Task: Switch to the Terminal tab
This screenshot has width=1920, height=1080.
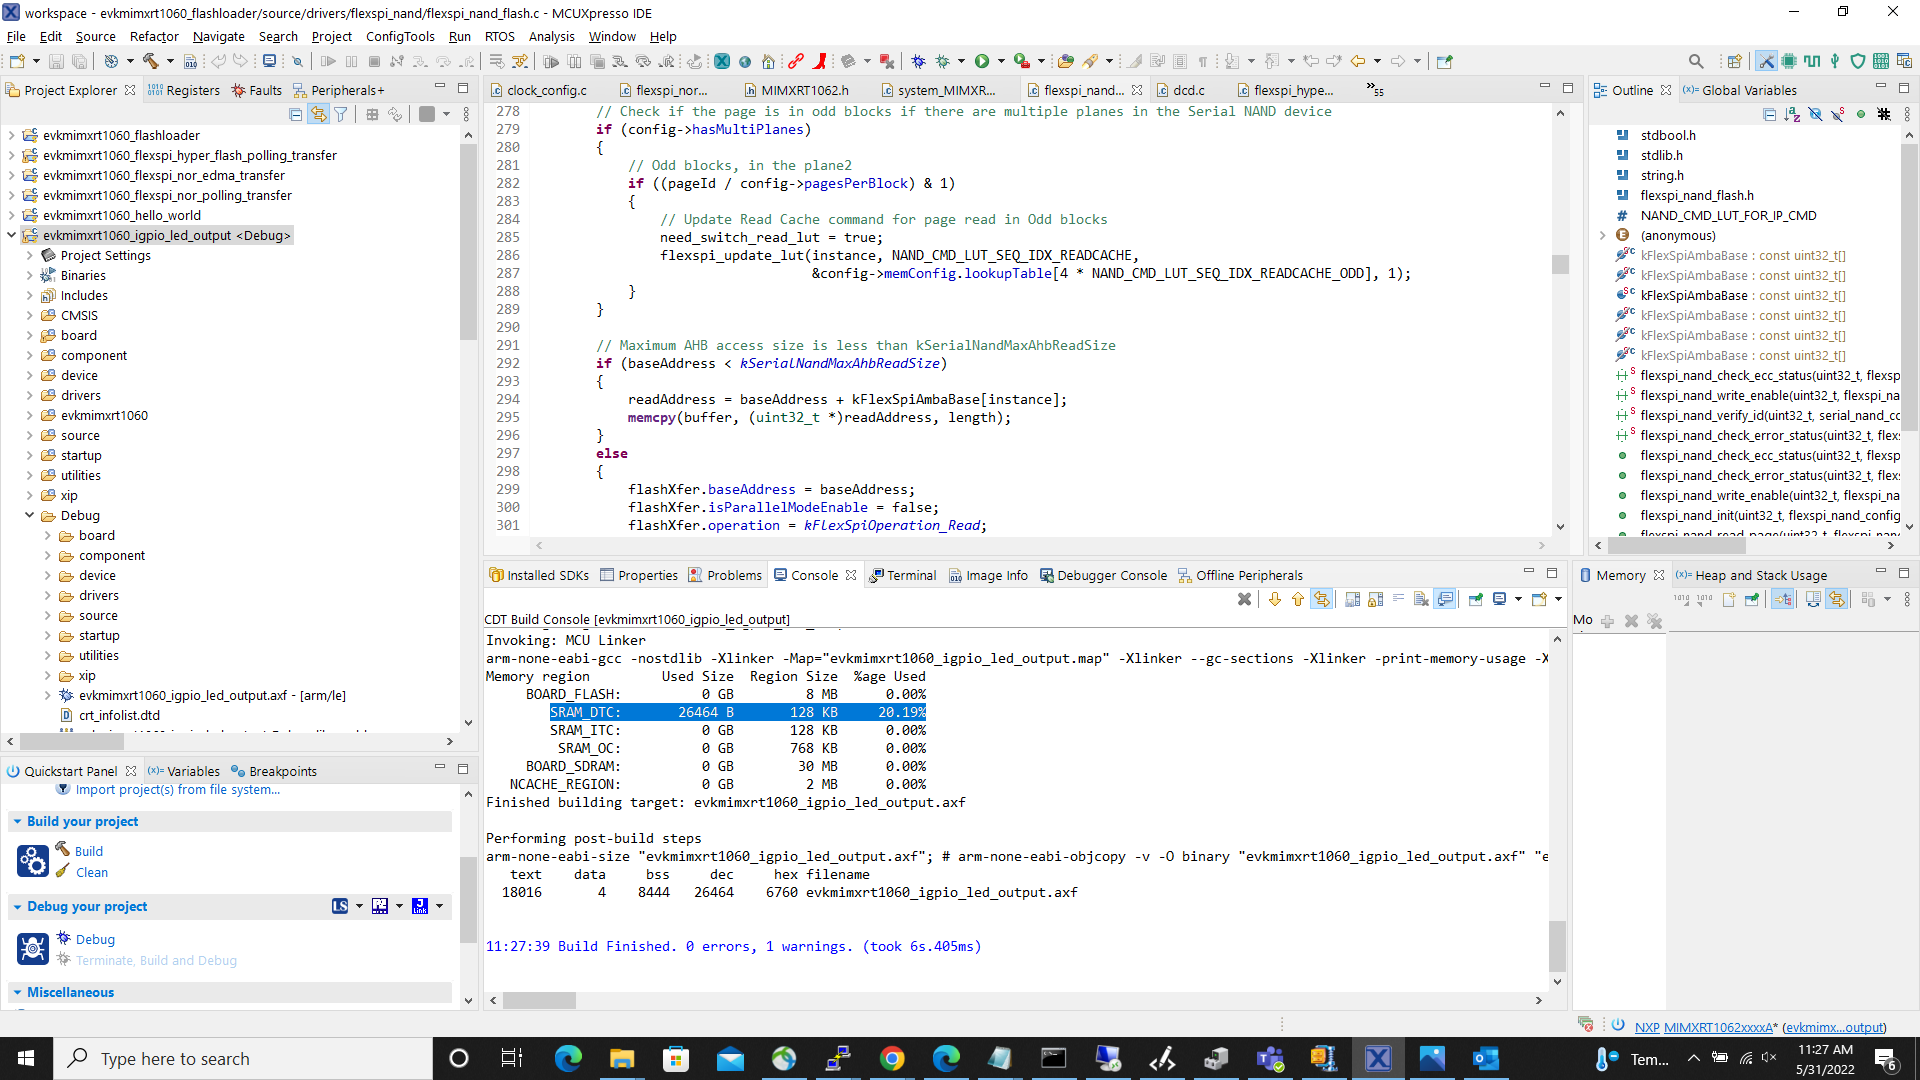Action: coord(911,575)
